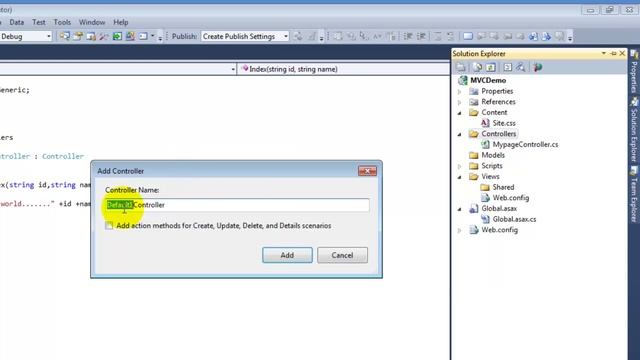Select the Controllers folder label

[498, 134]
